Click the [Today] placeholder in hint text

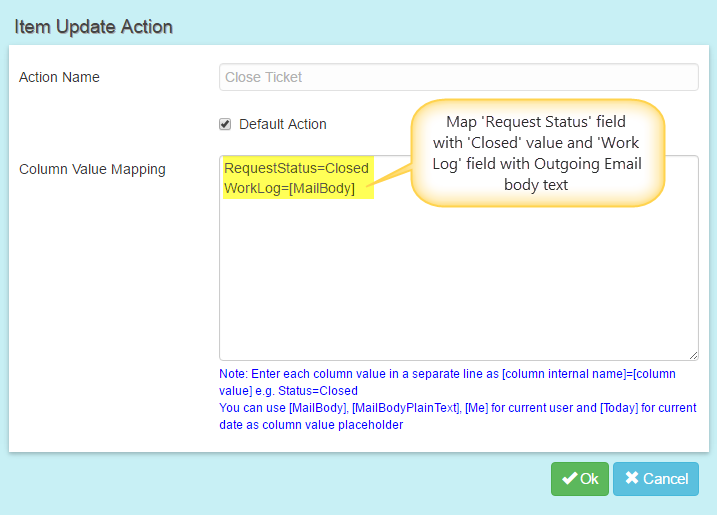pos(619,408)
